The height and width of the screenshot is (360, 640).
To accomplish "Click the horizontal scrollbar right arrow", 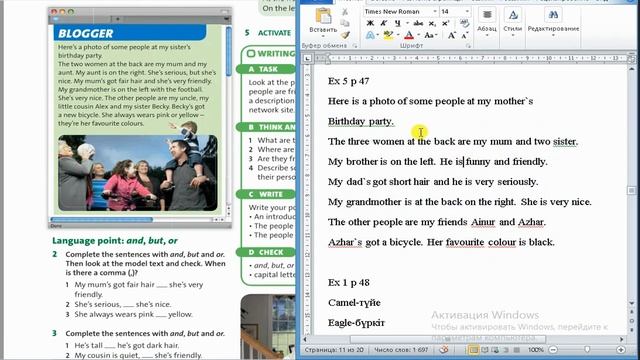I will tap(622, 339).
